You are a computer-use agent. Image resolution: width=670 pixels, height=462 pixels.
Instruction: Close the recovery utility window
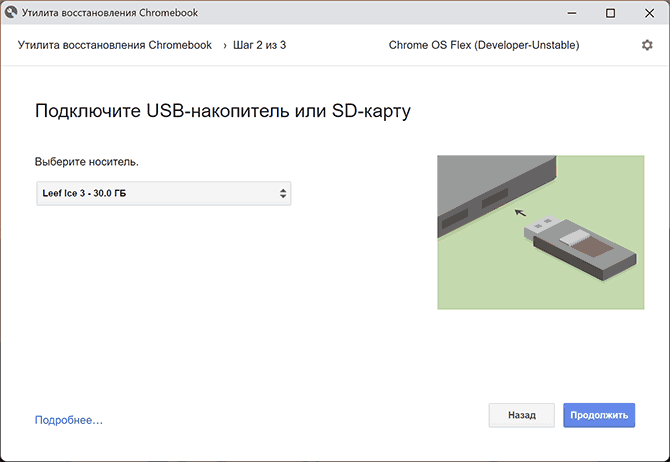coord(649,13)
